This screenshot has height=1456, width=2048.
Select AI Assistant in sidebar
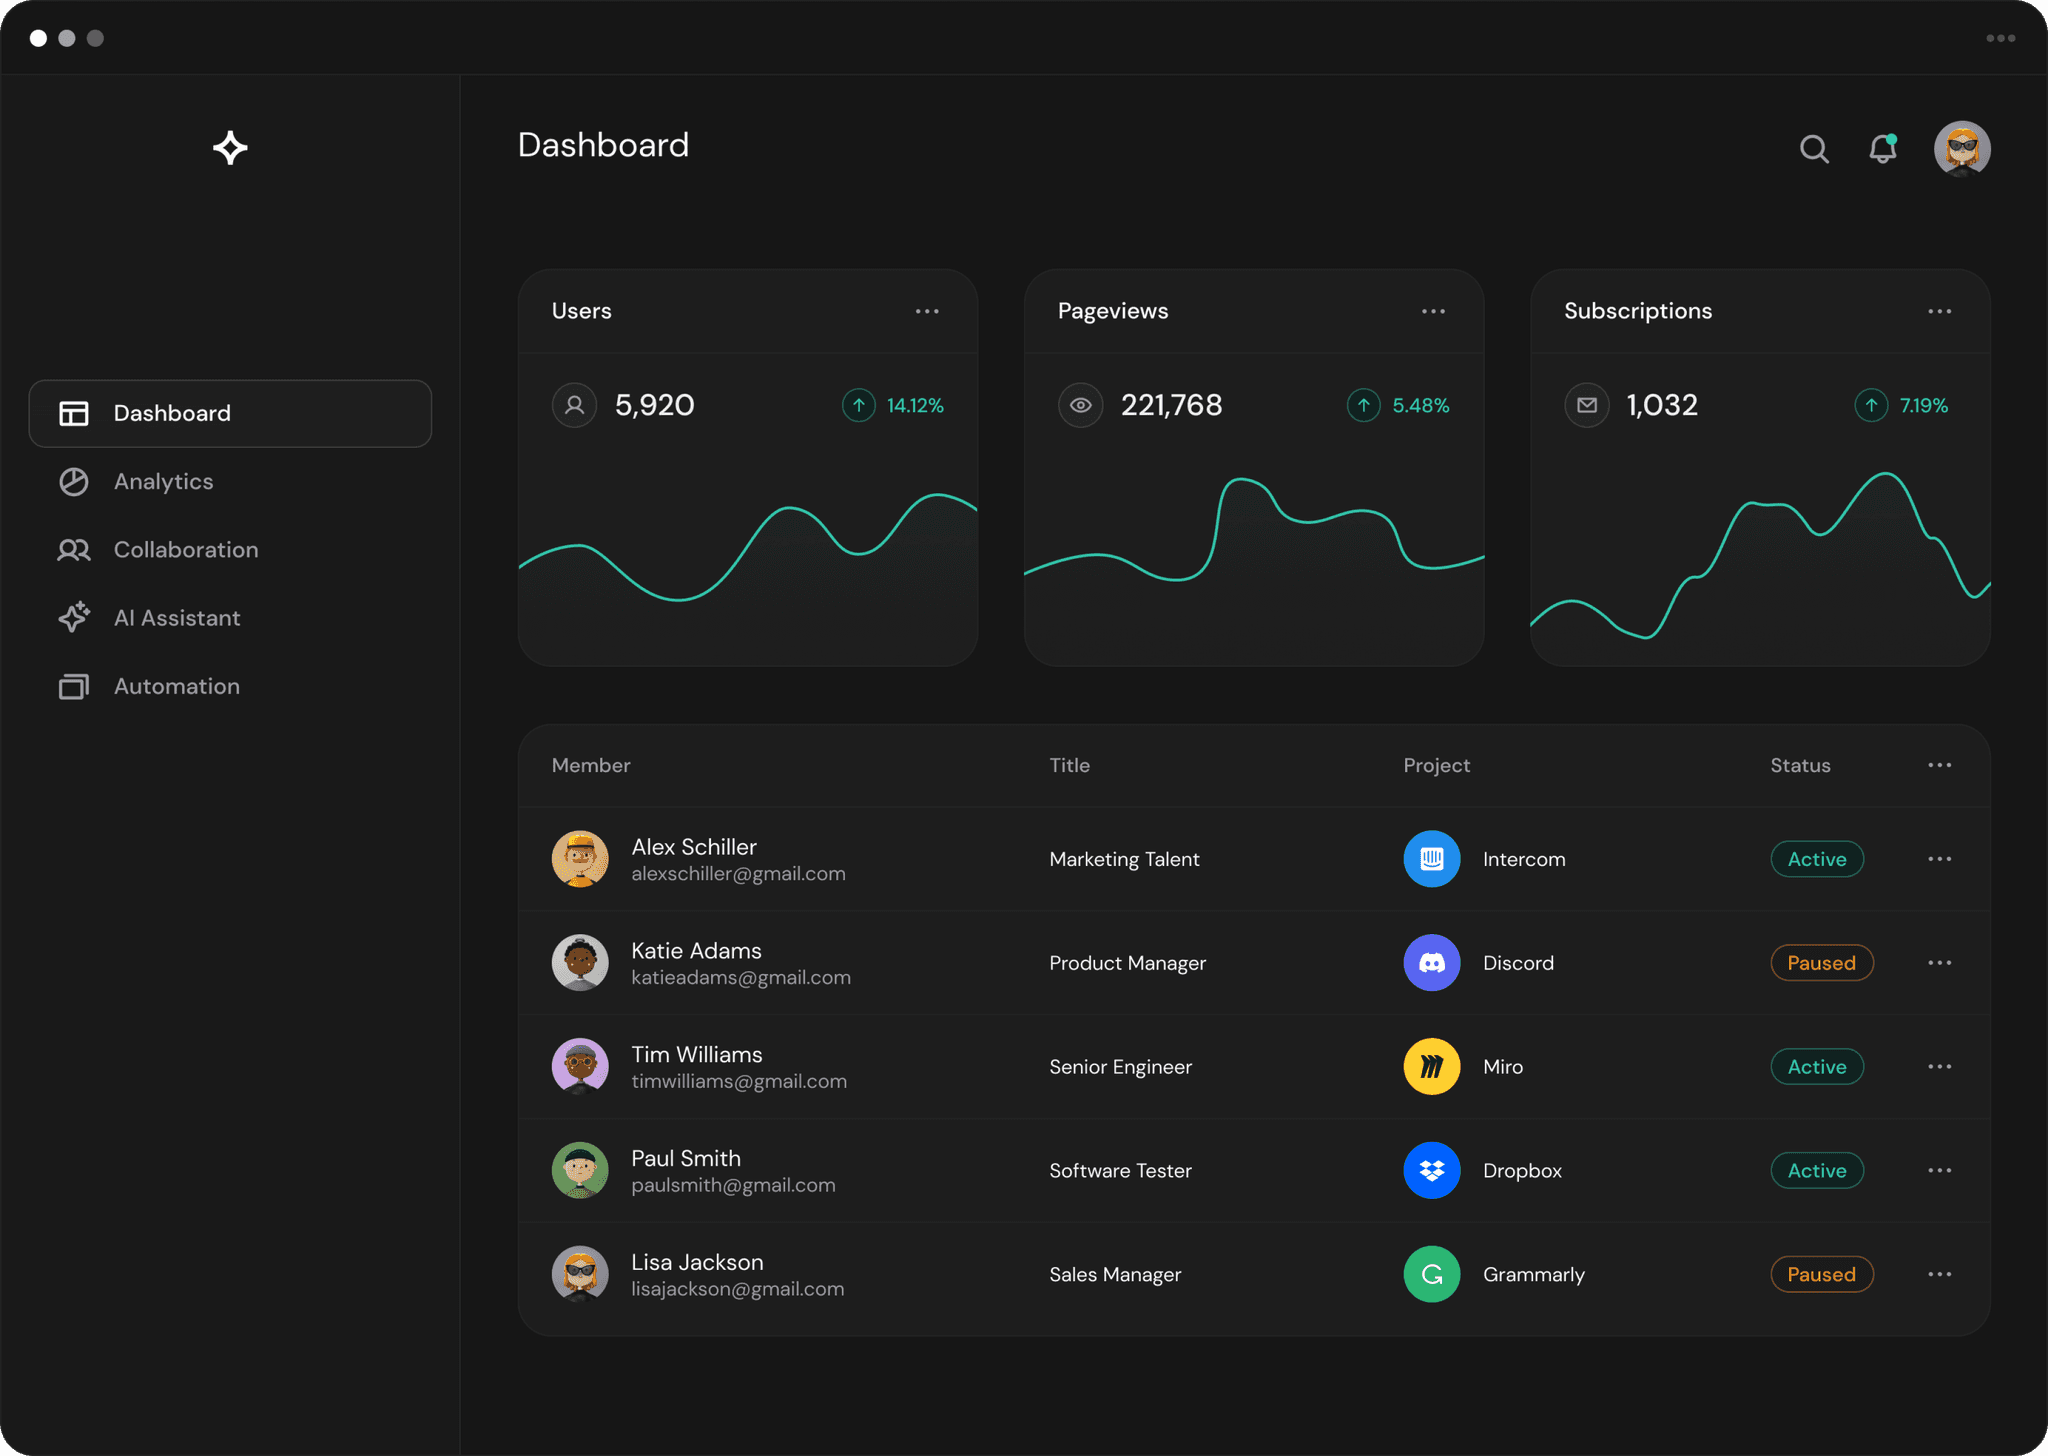click(177, 618)
